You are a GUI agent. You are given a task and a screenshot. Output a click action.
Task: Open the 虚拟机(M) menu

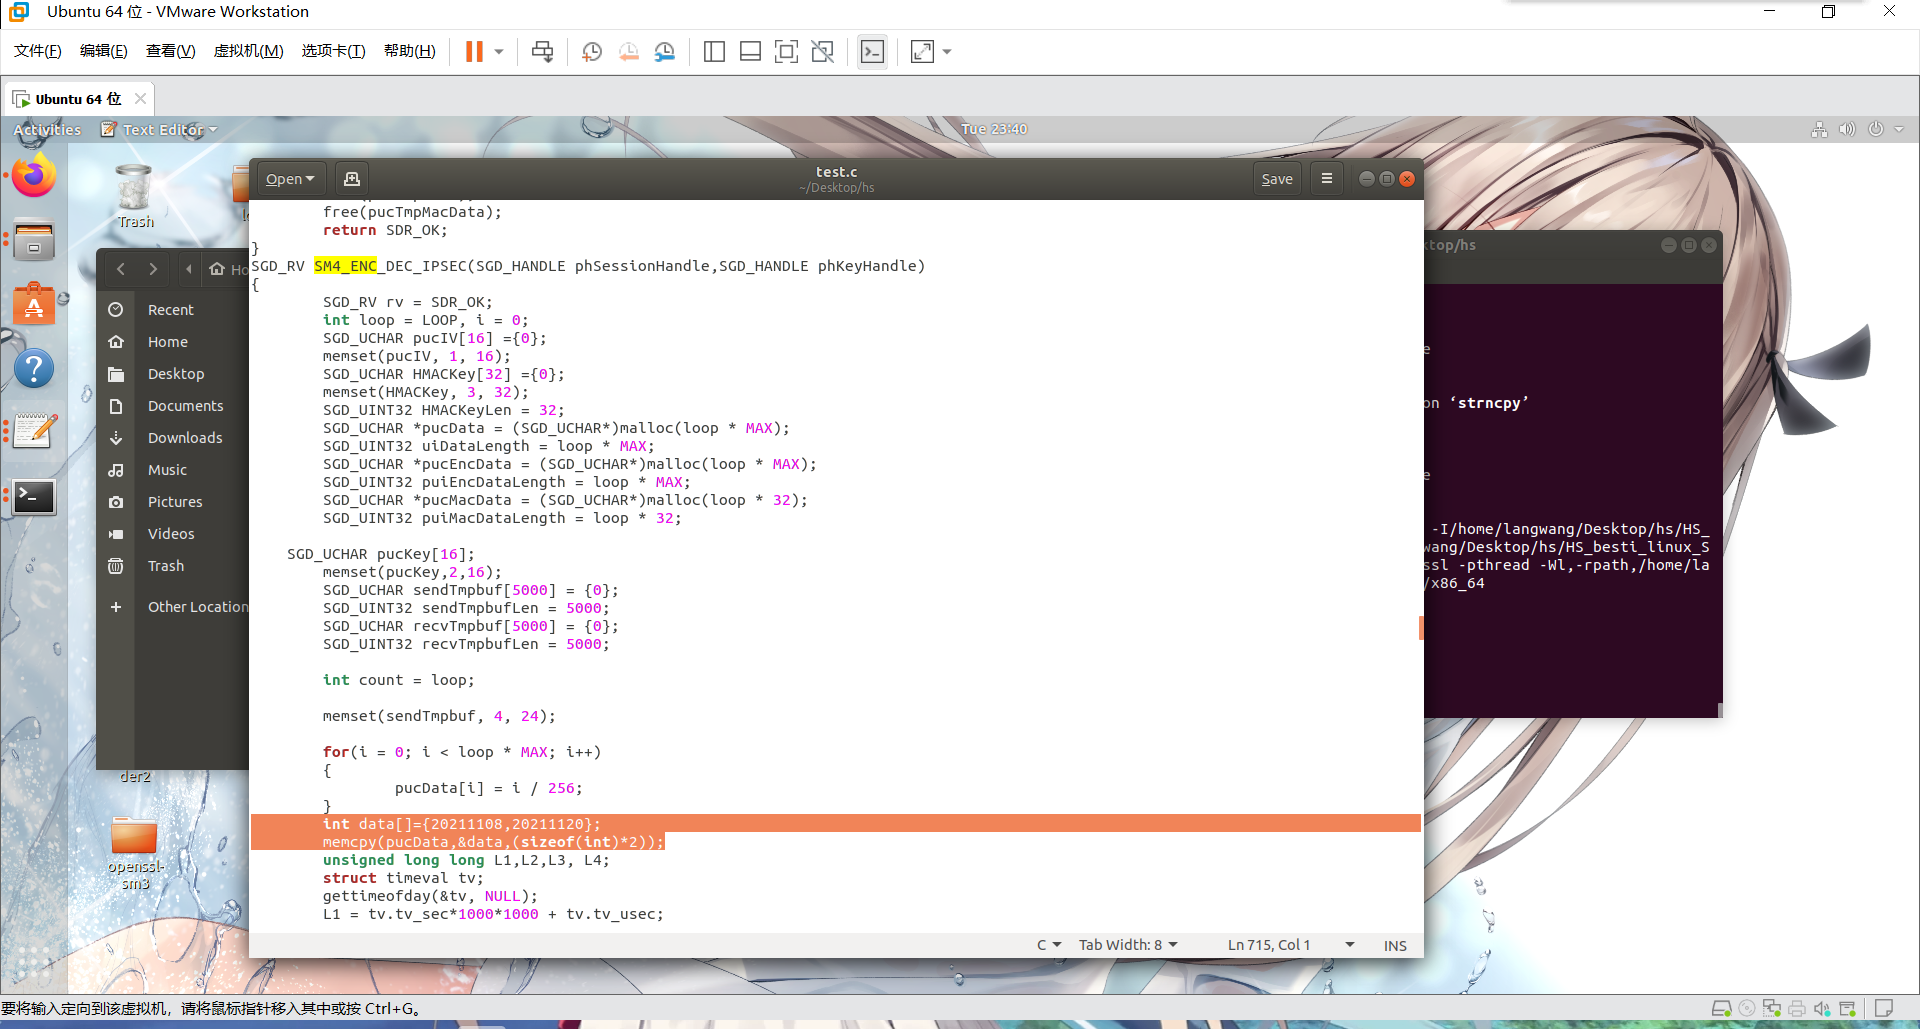point(249,51)
